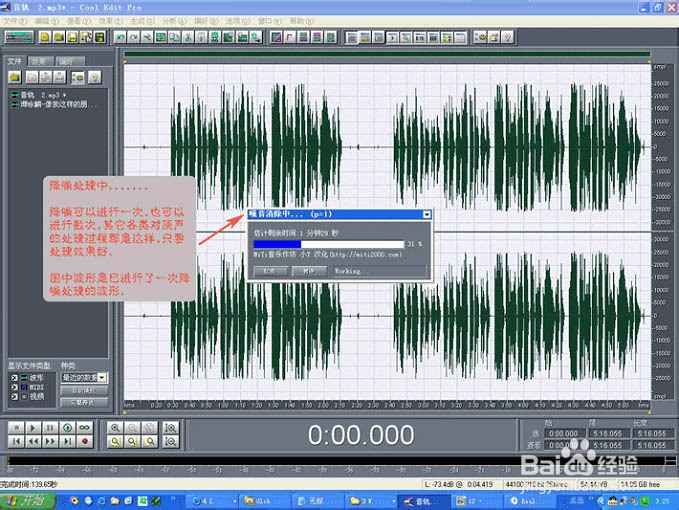Click the red Record button

click(x=85, y=442)
